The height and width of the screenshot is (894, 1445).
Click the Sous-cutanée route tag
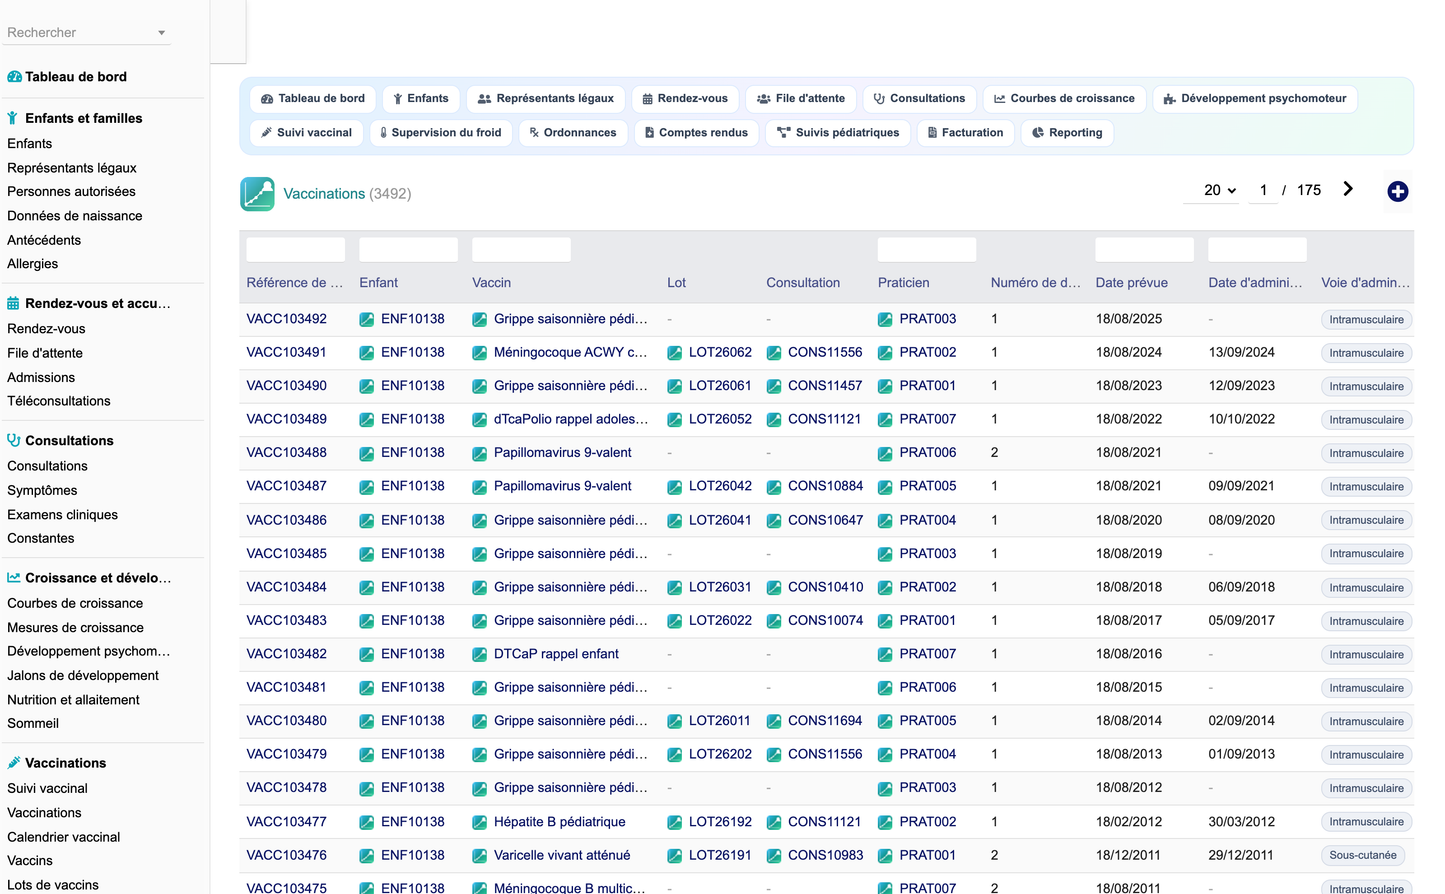pyautogui.click(x=1362, y=855)
